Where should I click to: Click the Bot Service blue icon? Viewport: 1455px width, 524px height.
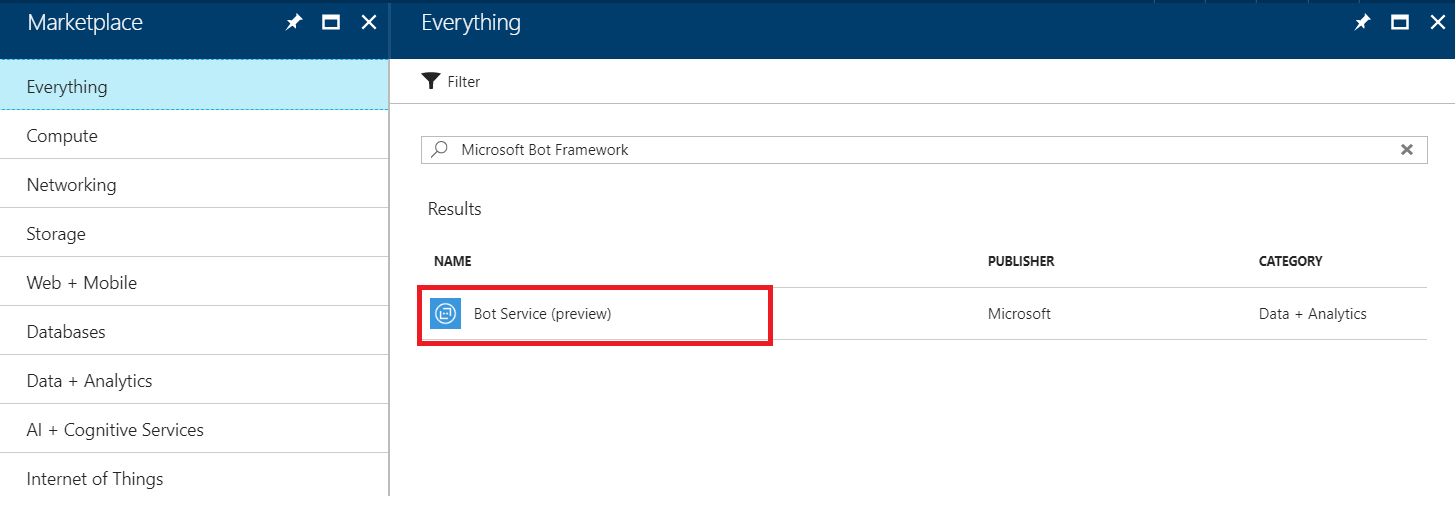tap(446, 314)
